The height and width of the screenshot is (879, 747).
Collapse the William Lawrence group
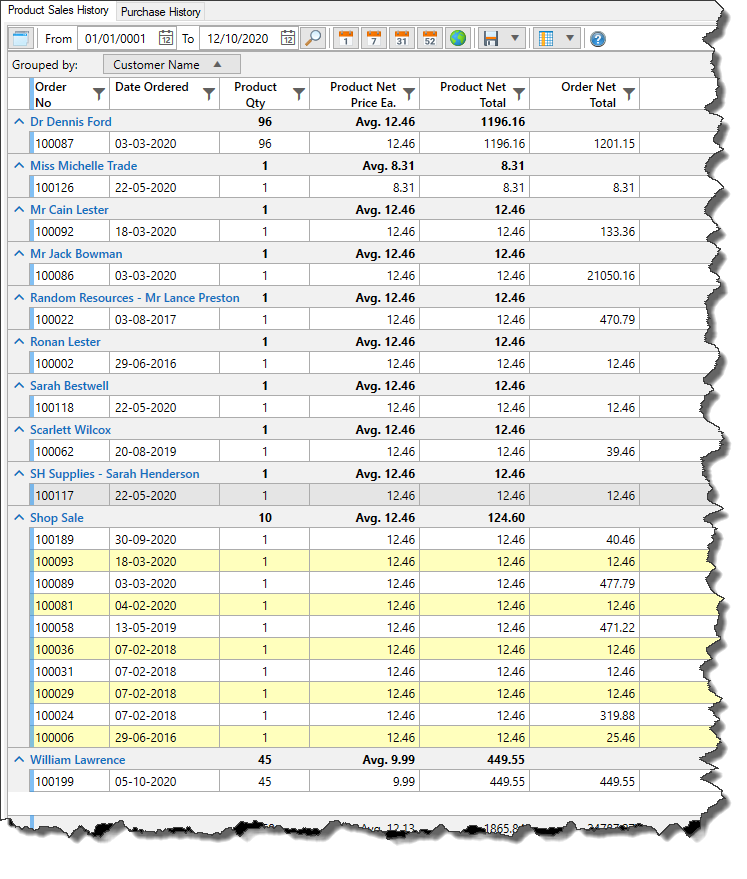(x=18, y=760)
